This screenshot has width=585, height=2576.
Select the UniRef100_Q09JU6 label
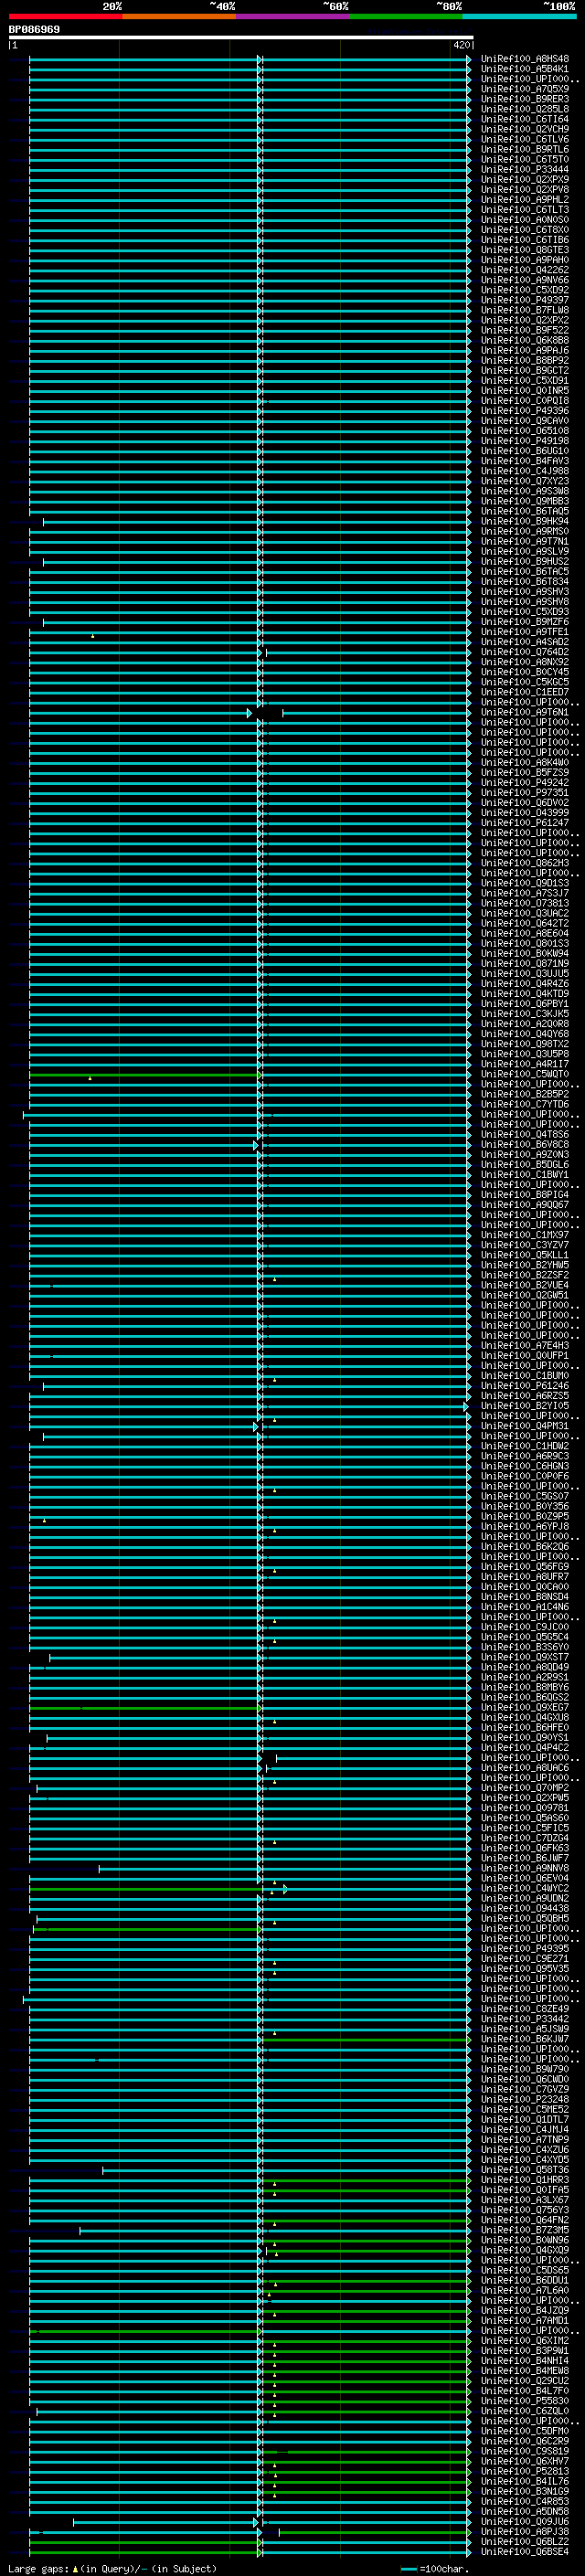click(525, 2522)
